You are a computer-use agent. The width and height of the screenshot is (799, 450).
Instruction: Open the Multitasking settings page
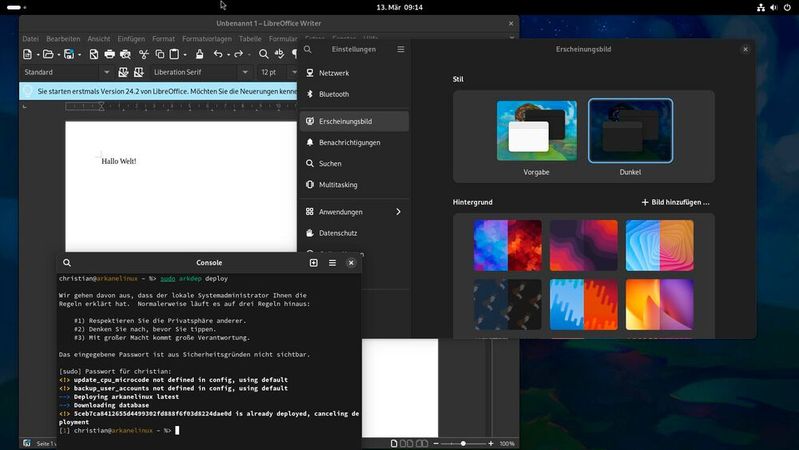tap(354, 185)
